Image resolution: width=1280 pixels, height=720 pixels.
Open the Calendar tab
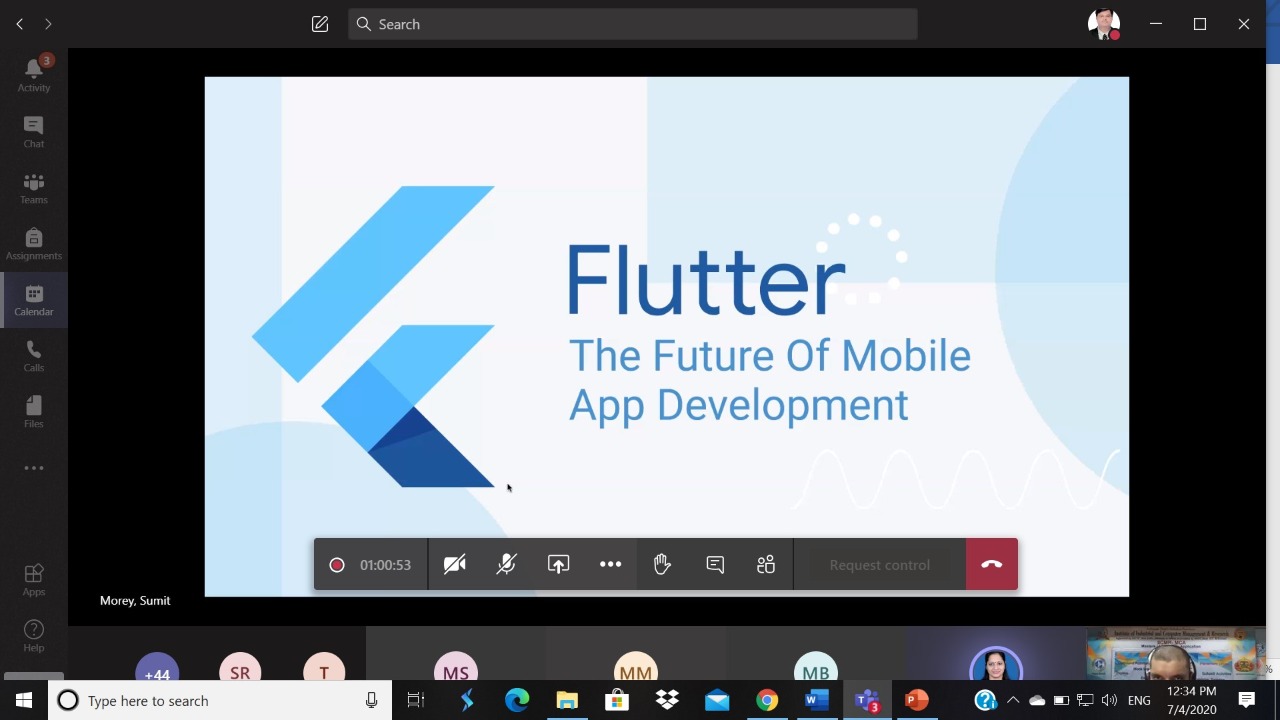pyautogui.click(x=33, y=299)
